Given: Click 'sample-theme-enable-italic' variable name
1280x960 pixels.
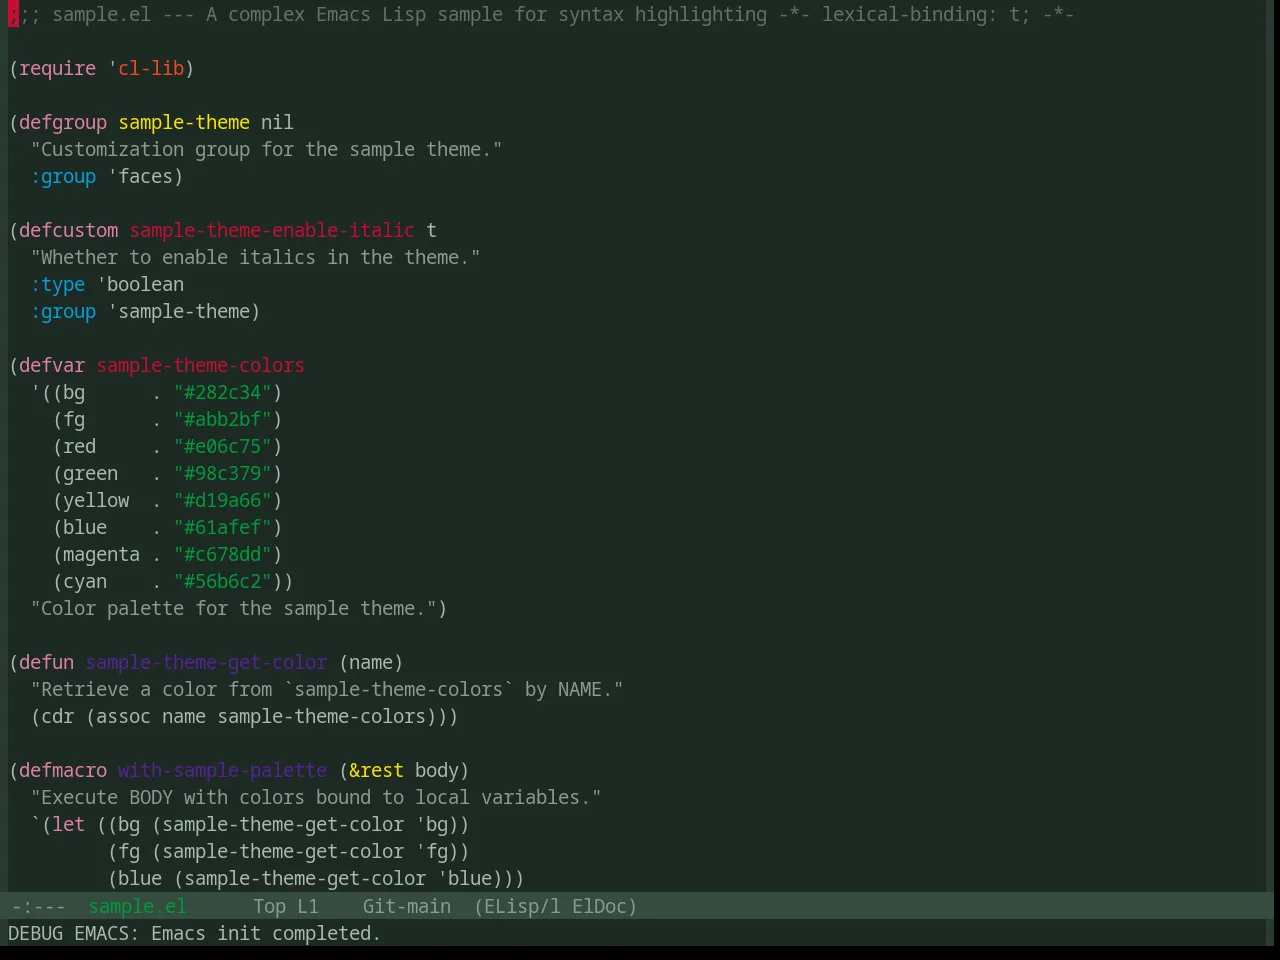Looking at the screenshot, I should click(272, 230).
